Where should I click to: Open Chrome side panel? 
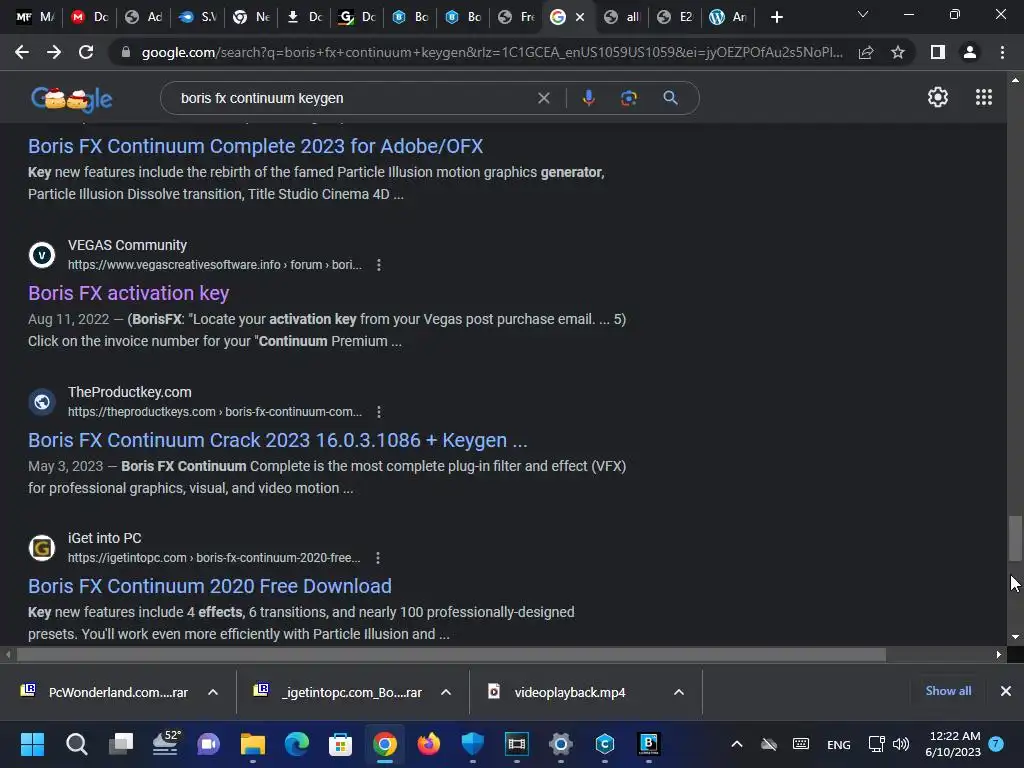(x=938, y=52)
